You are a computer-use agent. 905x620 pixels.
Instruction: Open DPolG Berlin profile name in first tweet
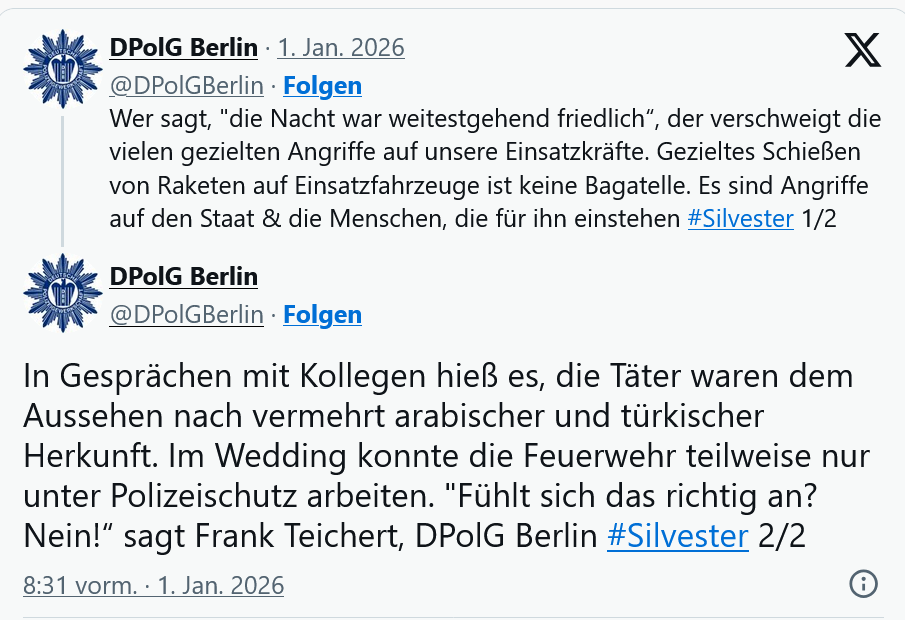tap(183, 47)
